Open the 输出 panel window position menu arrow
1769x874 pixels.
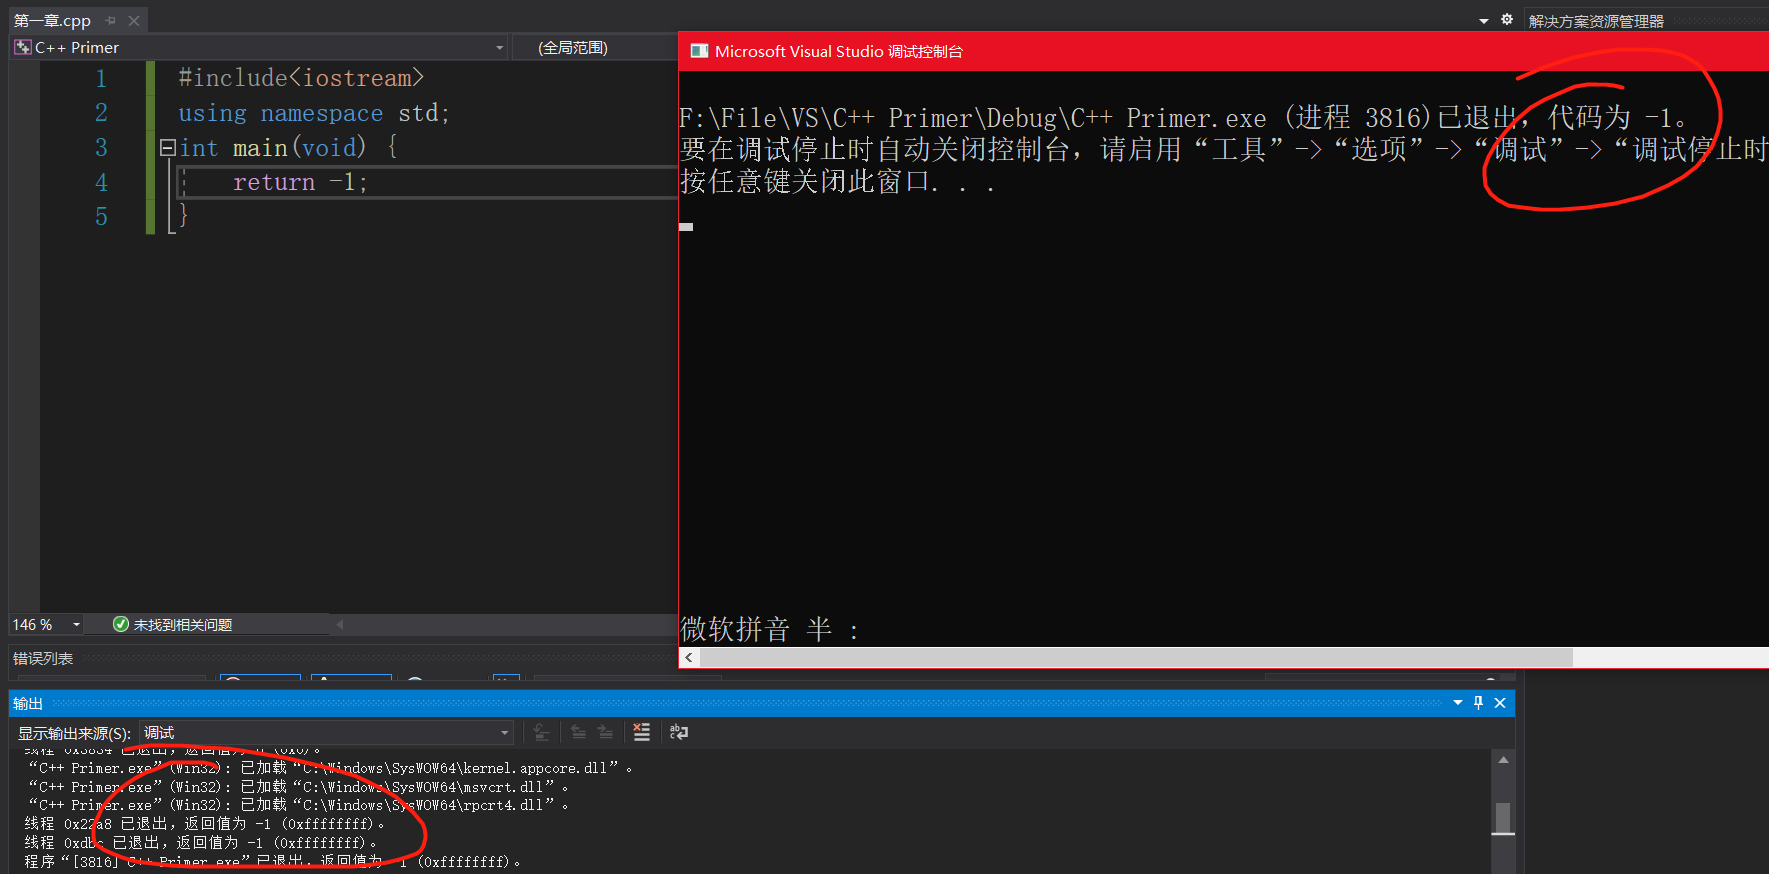1458,703
